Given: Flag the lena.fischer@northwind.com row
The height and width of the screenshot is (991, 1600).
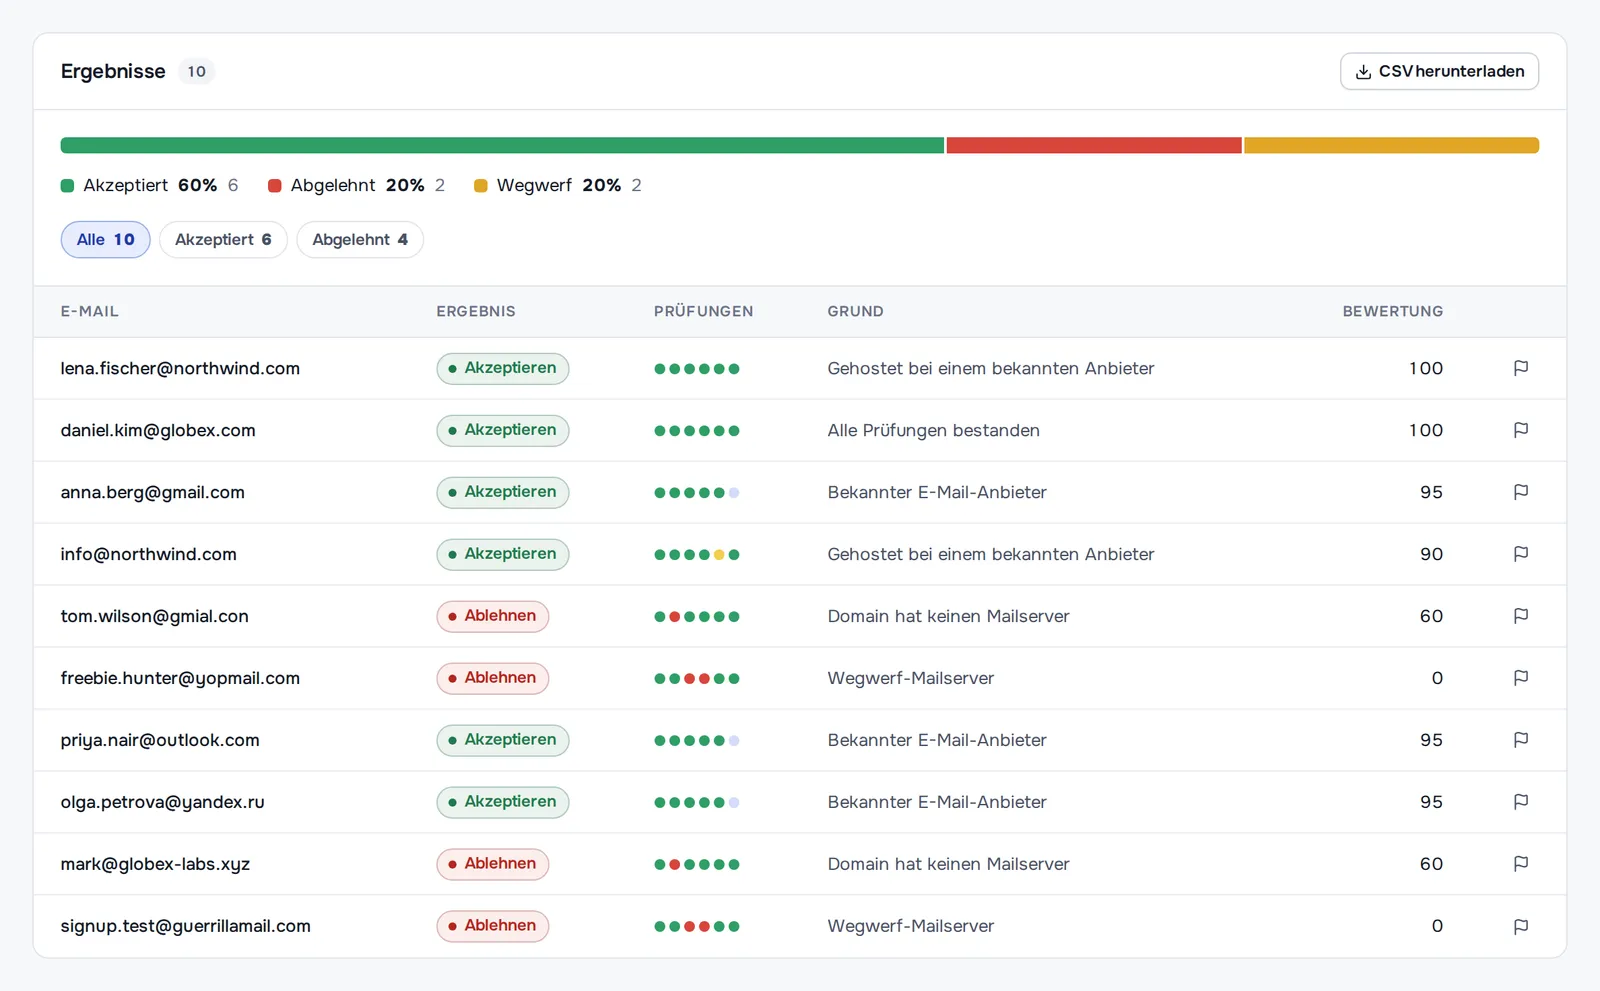Looking at the screenshot, I should click(1520, 368).
